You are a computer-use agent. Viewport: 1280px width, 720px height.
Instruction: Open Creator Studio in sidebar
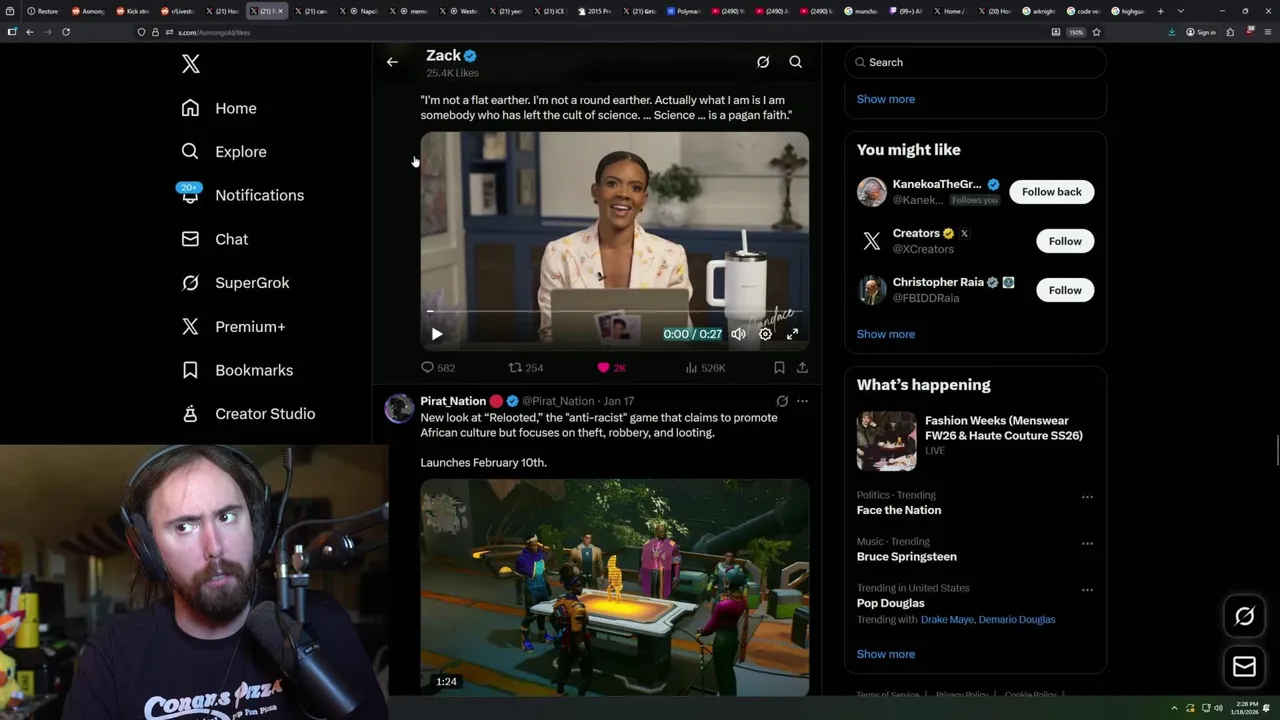pyautogui.click(x=248, y=414)
